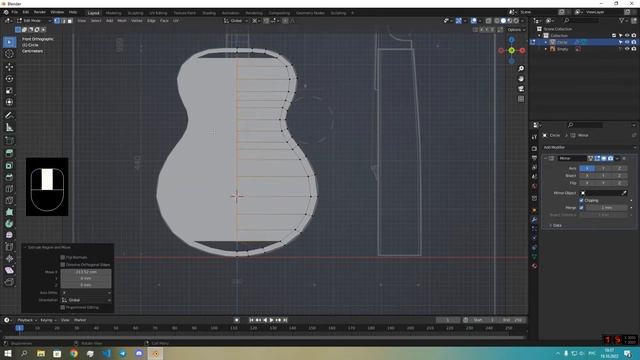Open Mesh menu in viewport header
This screenshot has width=640, height=360.
tap(122, 20)
